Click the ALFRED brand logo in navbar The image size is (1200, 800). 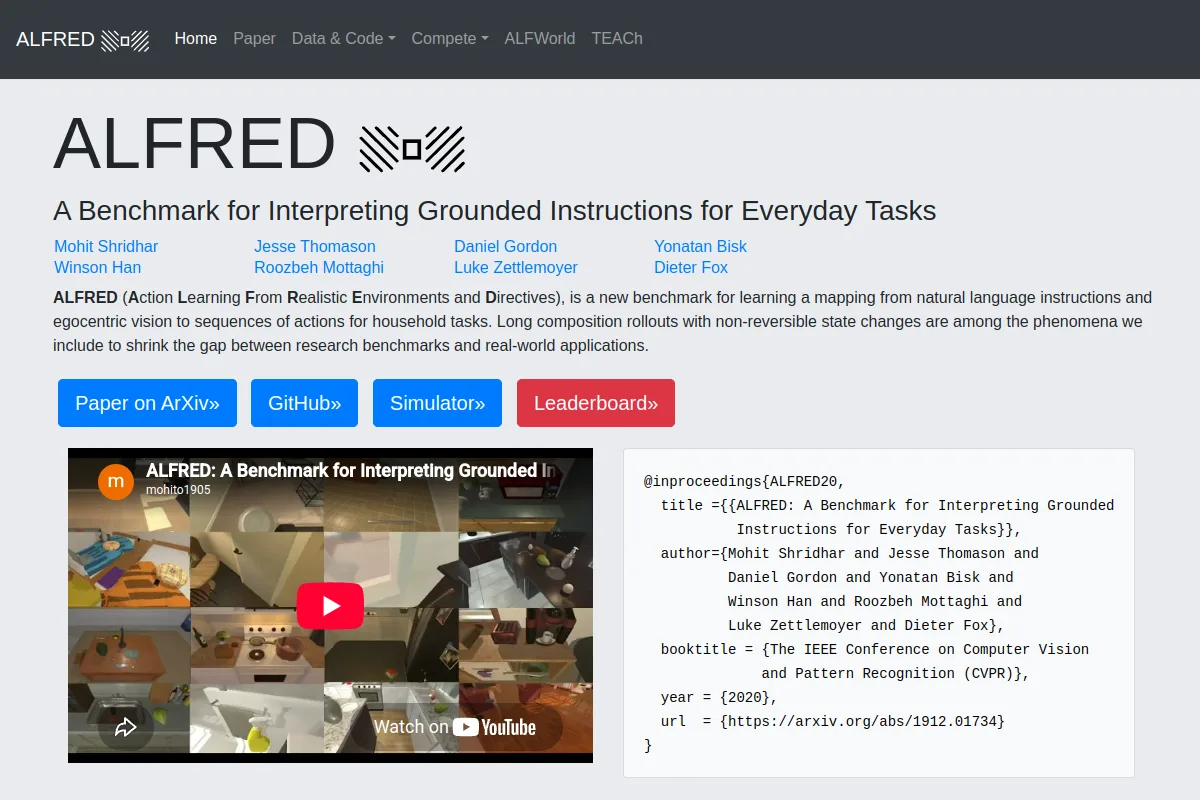pos(83,39)
